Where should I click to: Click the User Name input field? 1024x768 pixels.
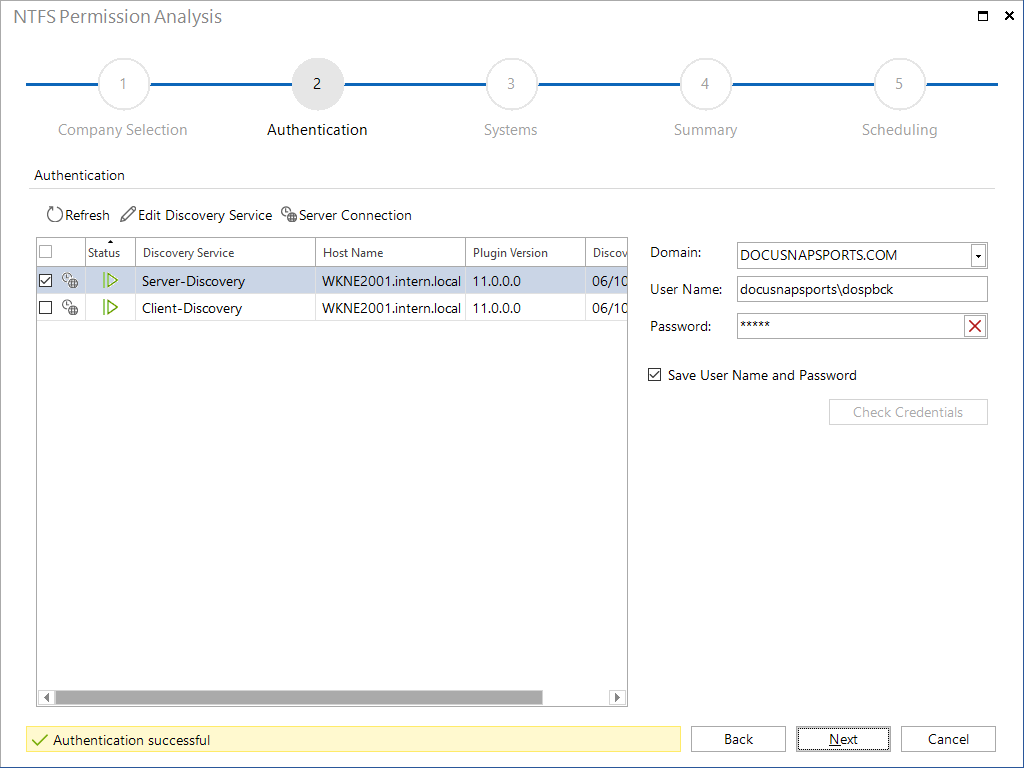coord(862,289)
